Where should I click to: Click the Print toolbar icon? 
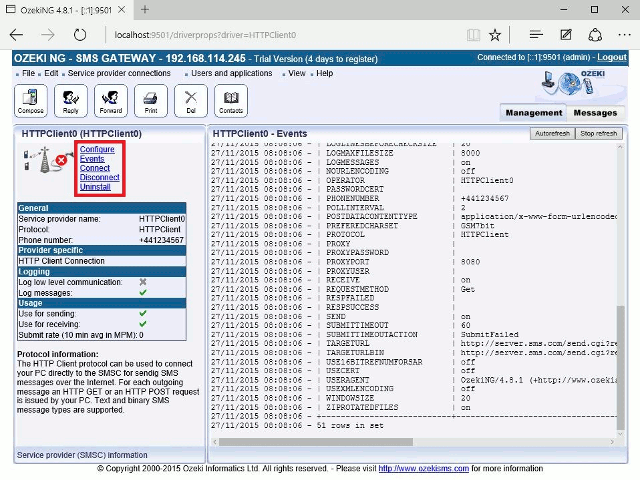pyautogui.click(x=151, y=101)
